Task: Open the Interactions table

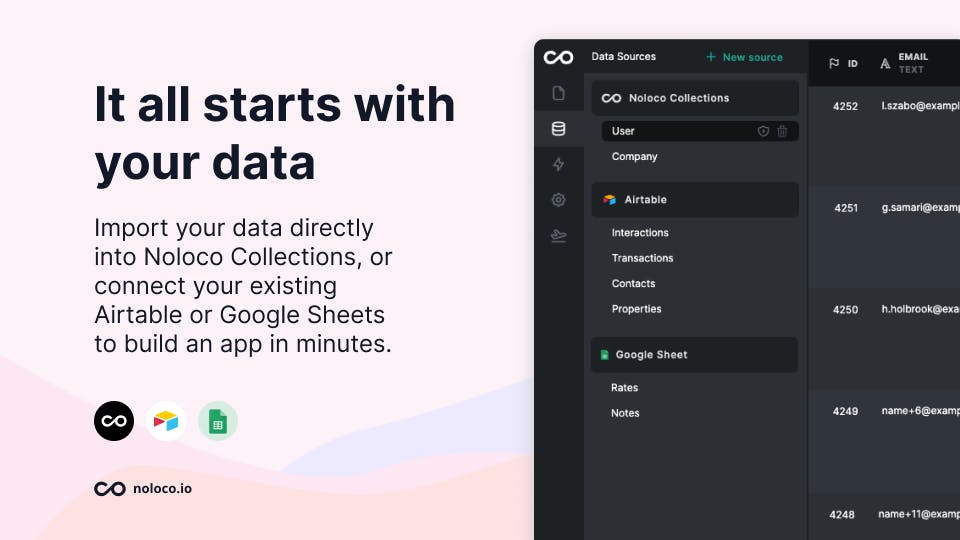Action: 640,233
